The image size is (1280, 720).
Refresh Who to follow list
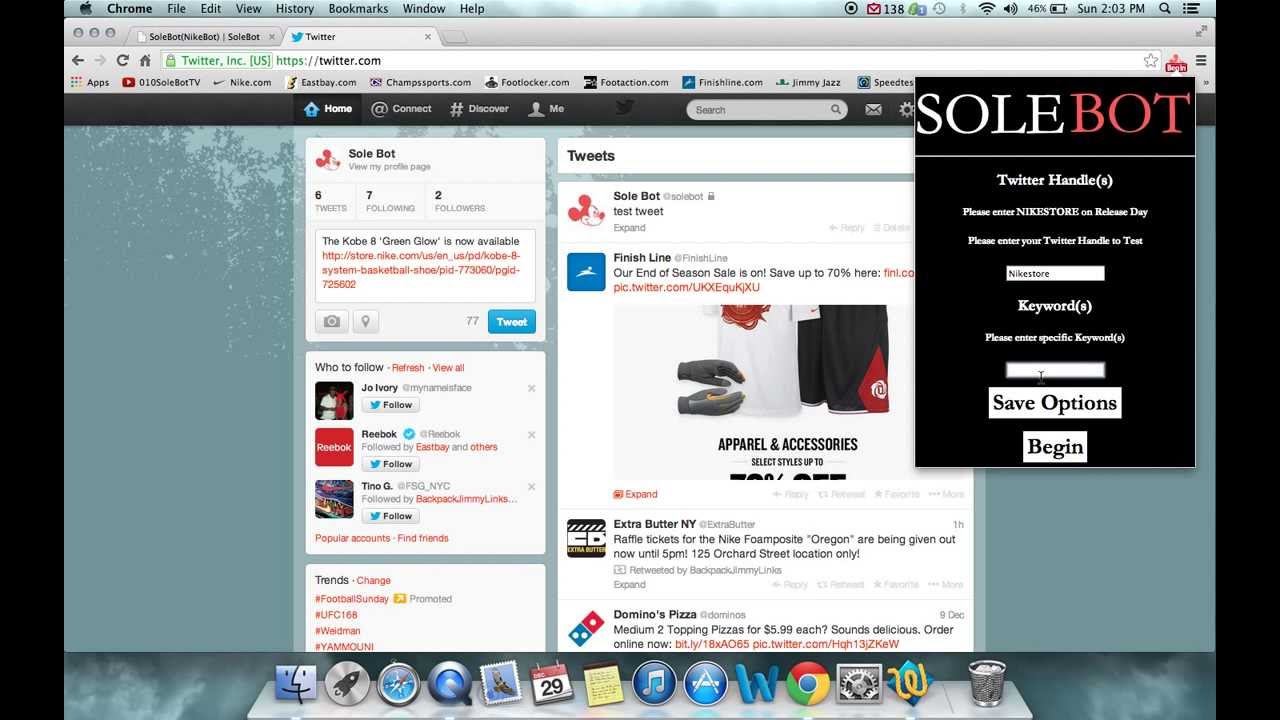coord(408,368)
